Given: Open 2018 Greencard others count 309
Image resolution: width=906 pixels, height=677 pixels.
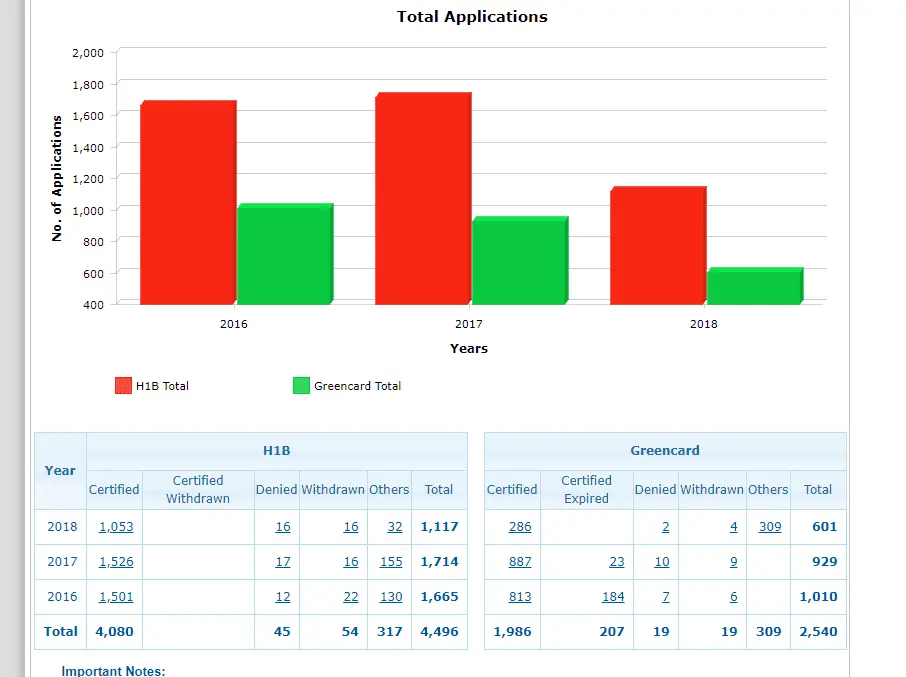Looking at the screenshot, I should tap(770, 527).
